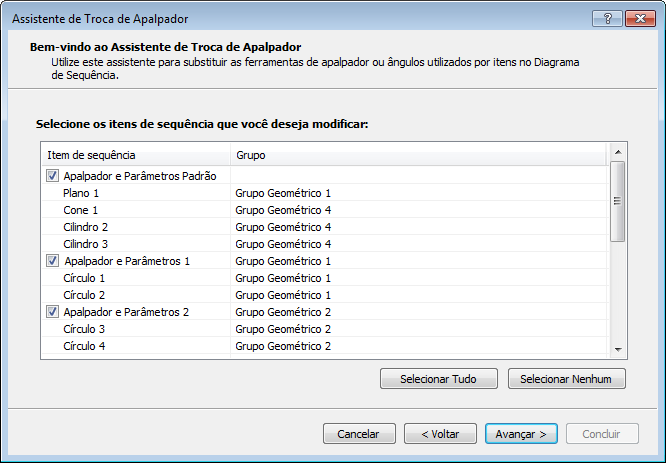Uncheck the Apalpador e Parâmetros 1 checkbox
Viewport: 666px width, 463px height.
(52, 261)
